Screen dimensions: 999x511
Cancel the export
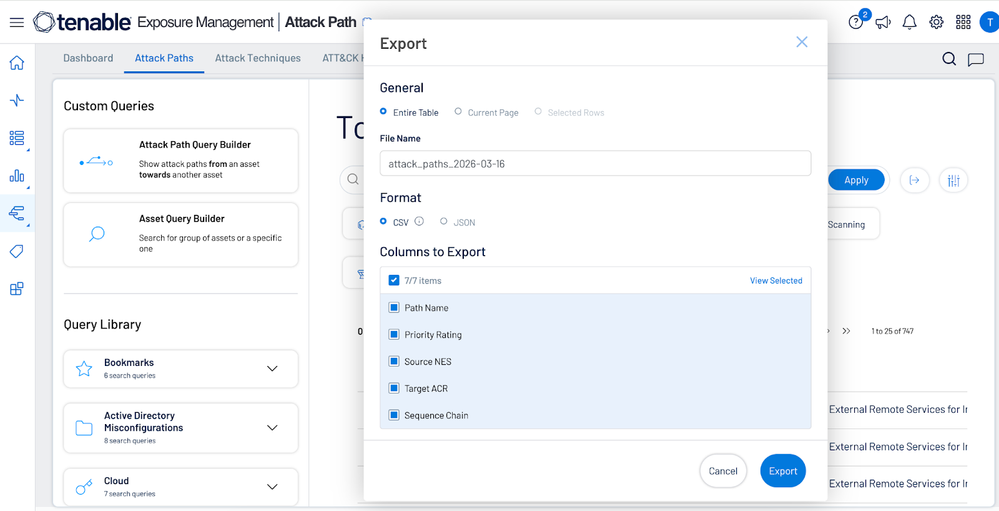pos(723,471)
